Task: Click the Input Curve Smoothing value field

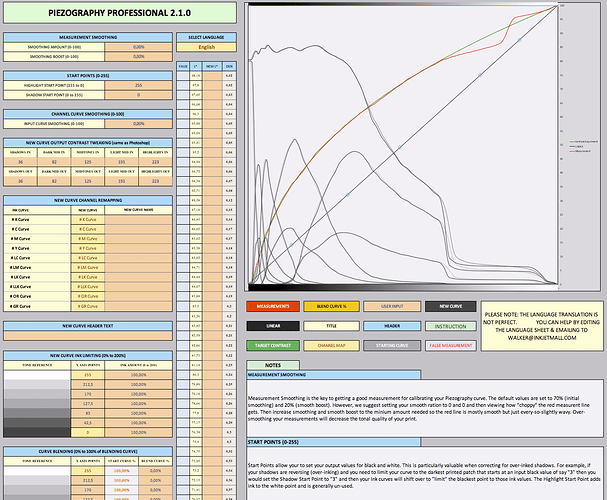Action: 137,121
